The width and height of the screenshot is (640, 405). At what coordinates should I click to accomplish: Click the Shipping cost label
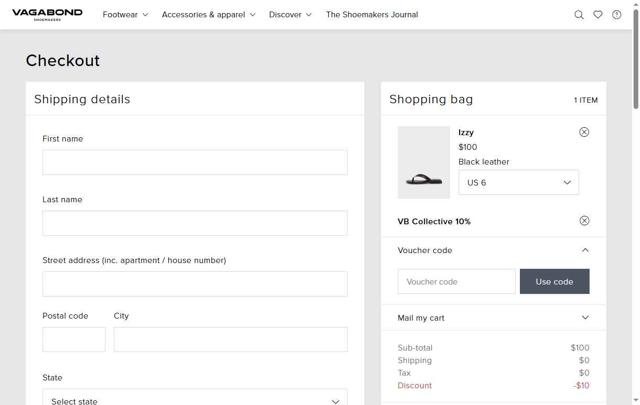[414, 360]
